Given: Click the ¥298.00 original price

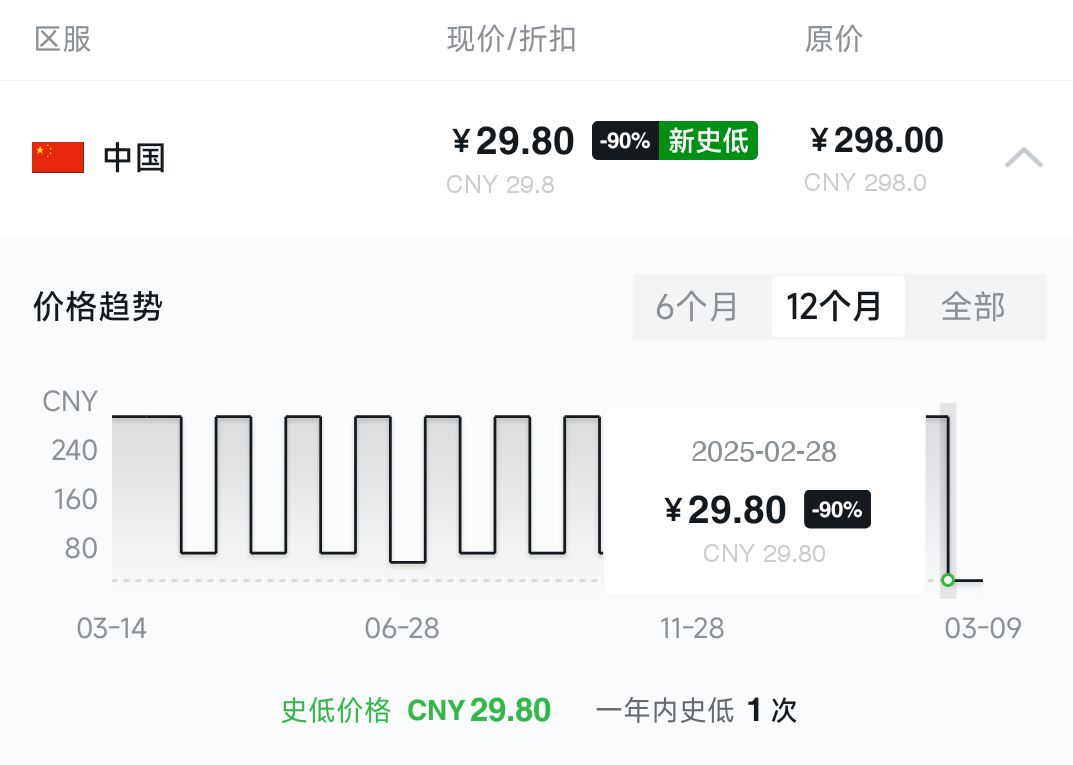Looking at the screenshot, I should click(877, 140).
